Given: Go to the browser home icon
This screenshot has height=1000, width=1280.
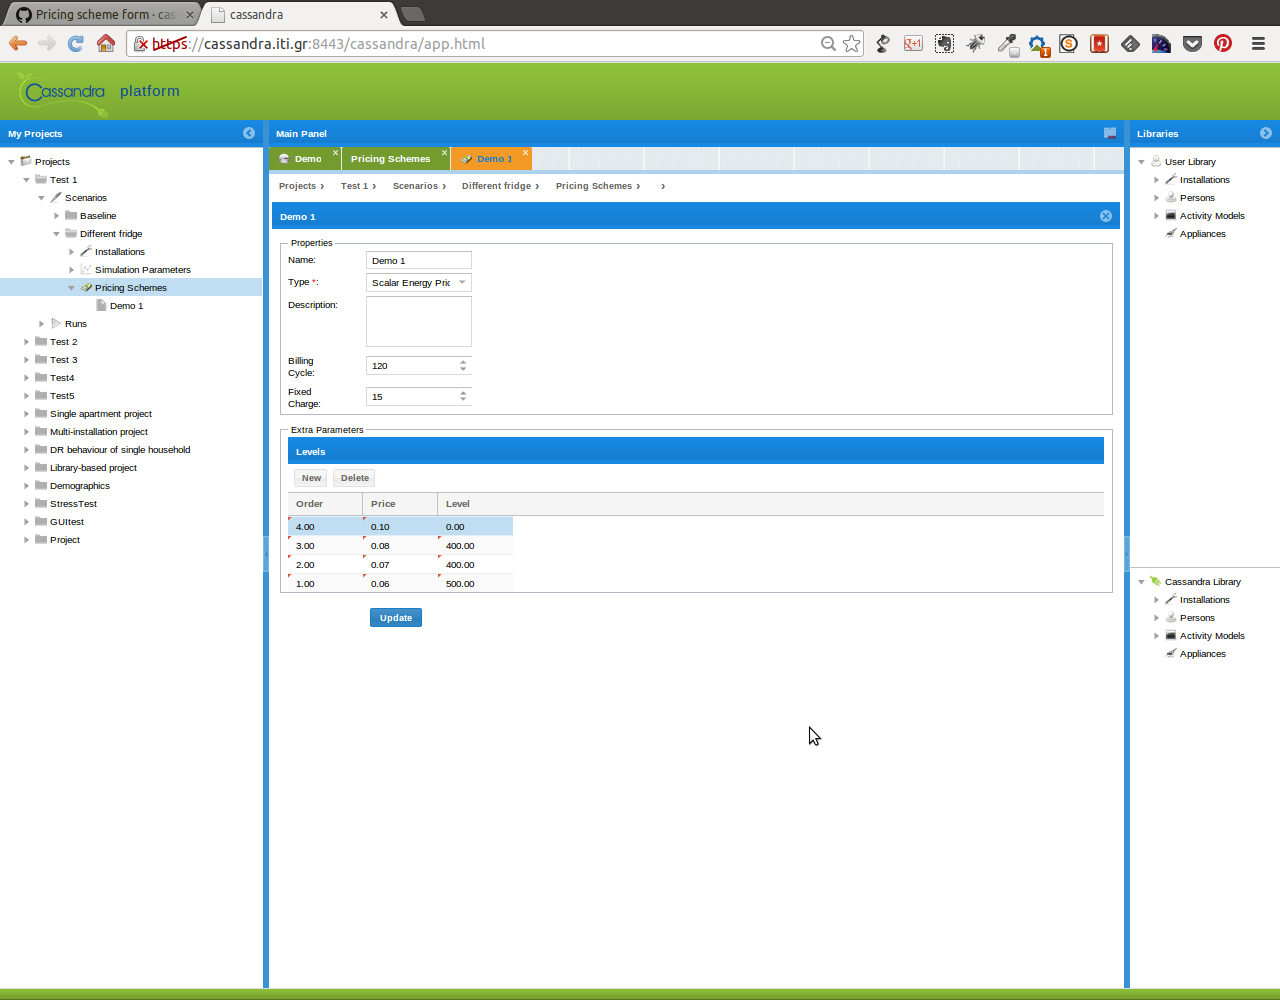Looking at the screenshot, I should tap(105, 43).
